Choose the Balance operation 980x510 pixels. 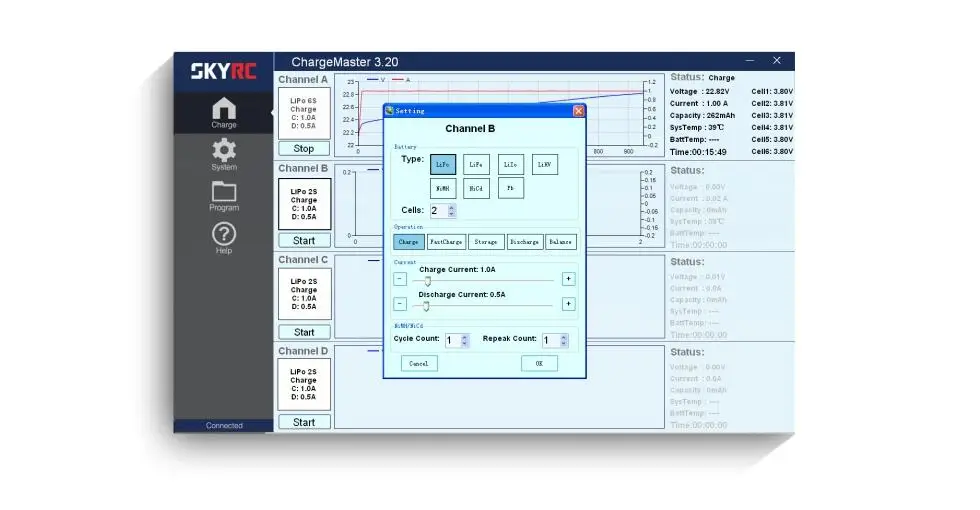click(x=561, y=242)
